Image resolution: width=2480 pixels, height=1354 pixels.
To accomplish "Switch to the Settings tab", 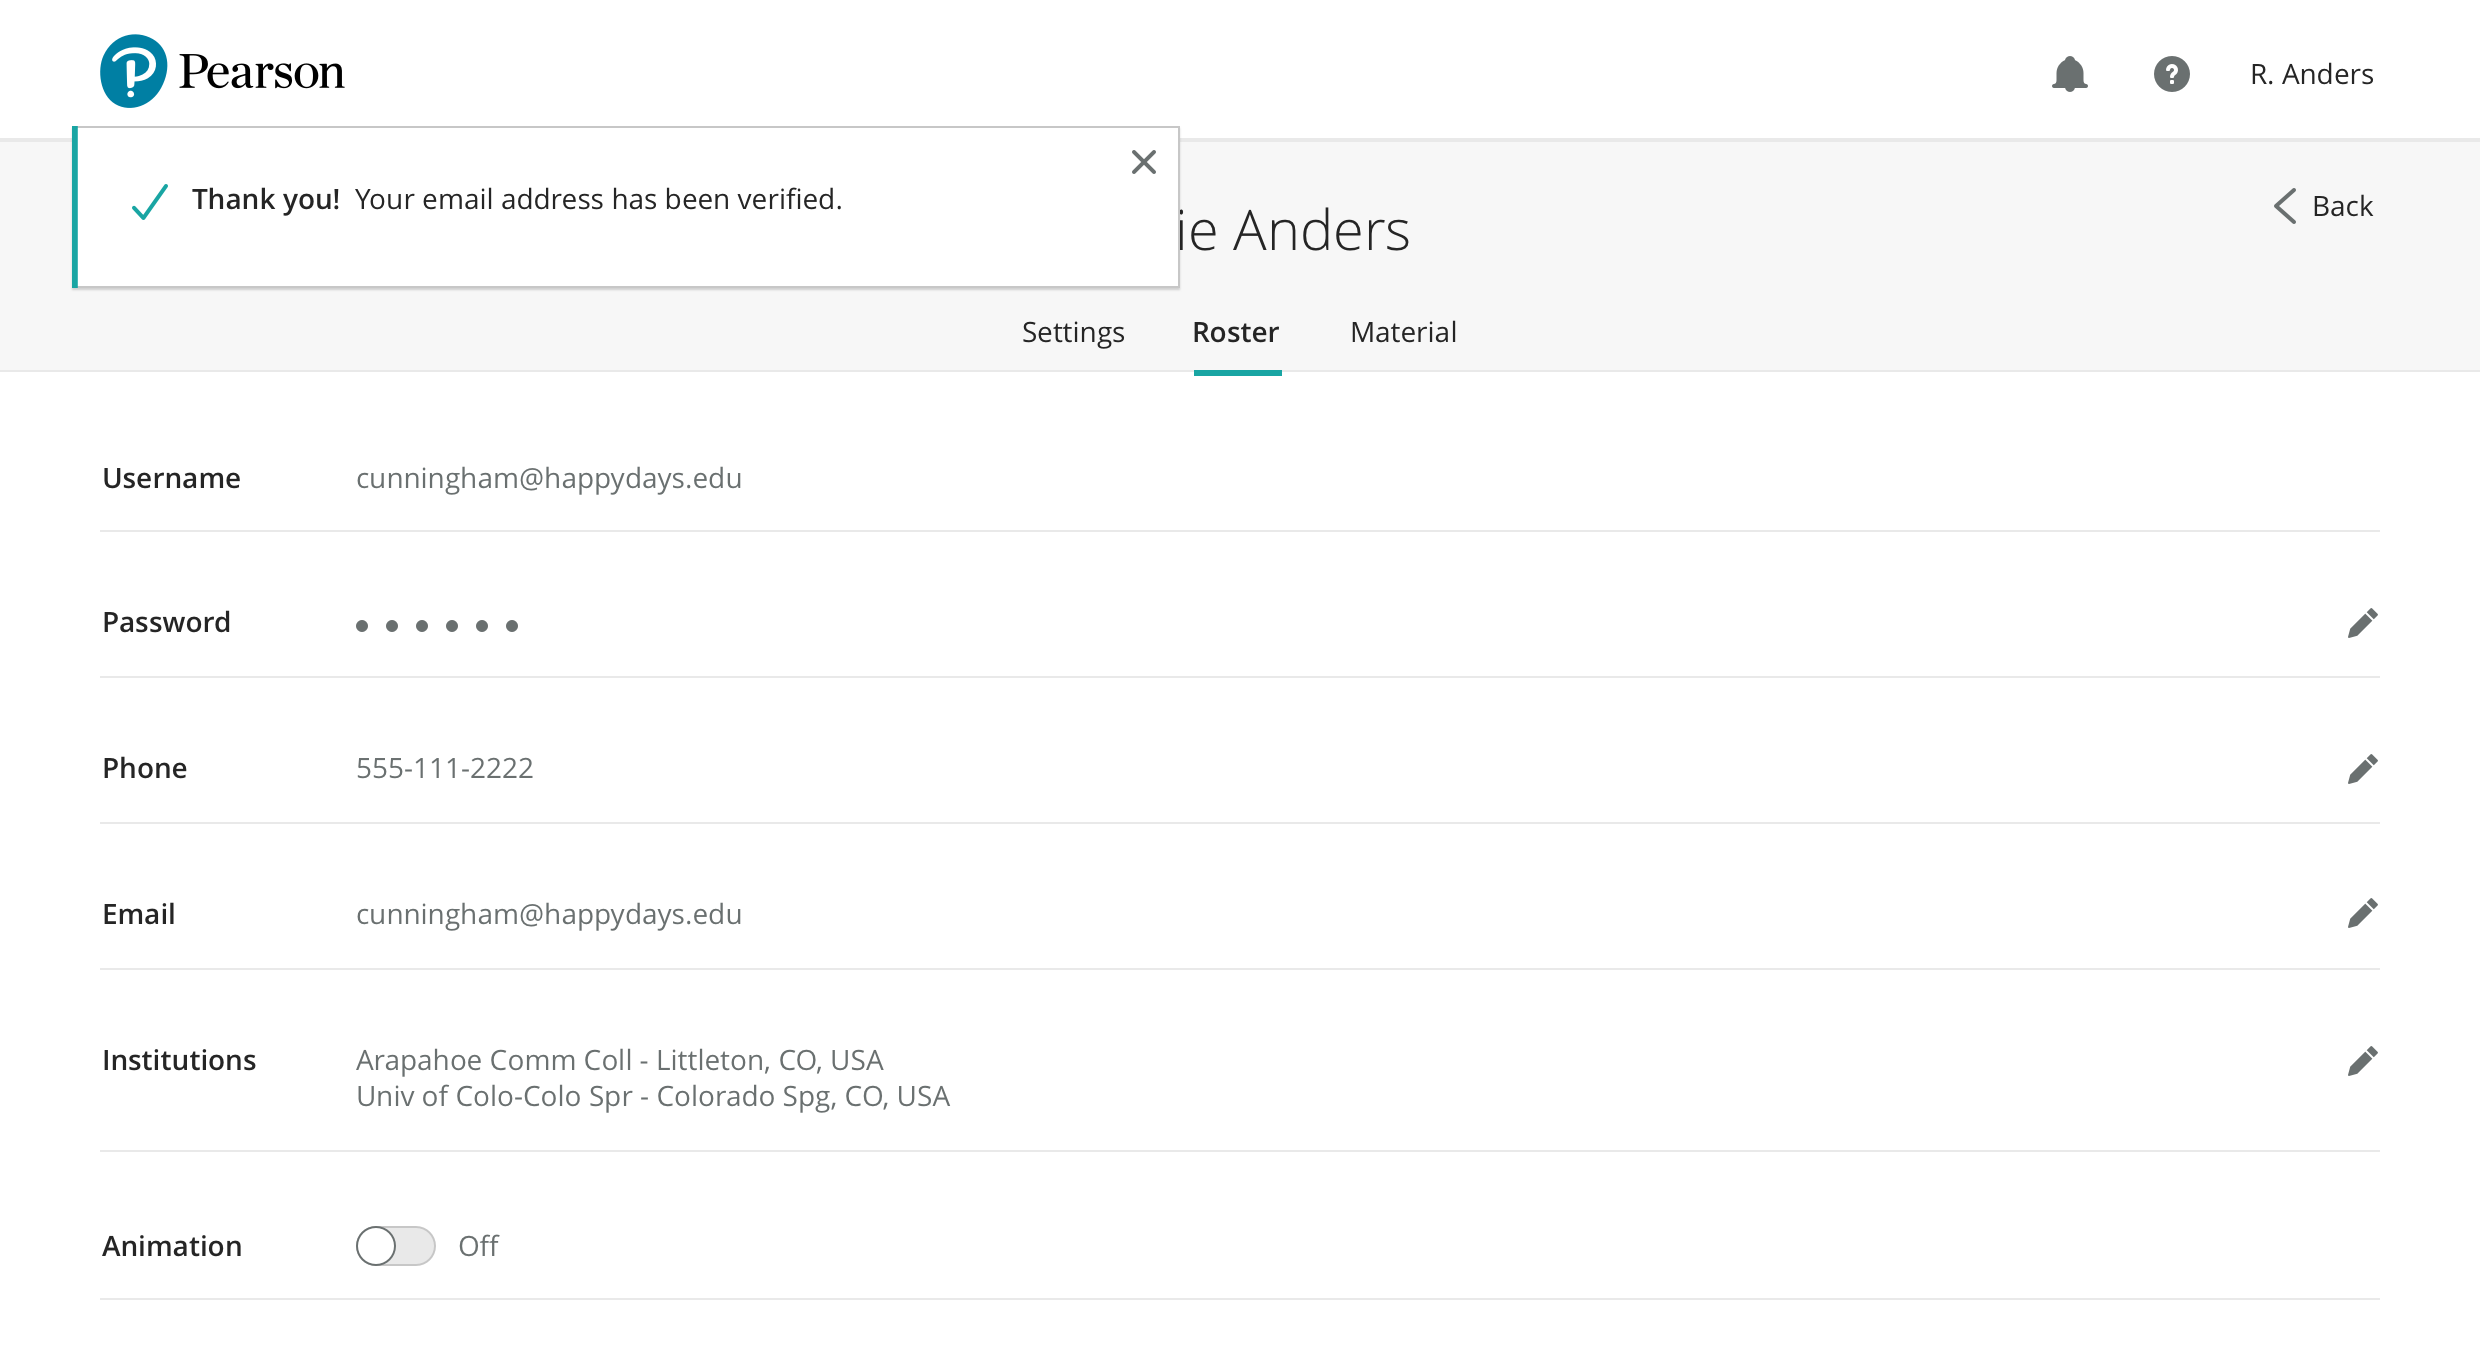I will tap(1073, 332).
